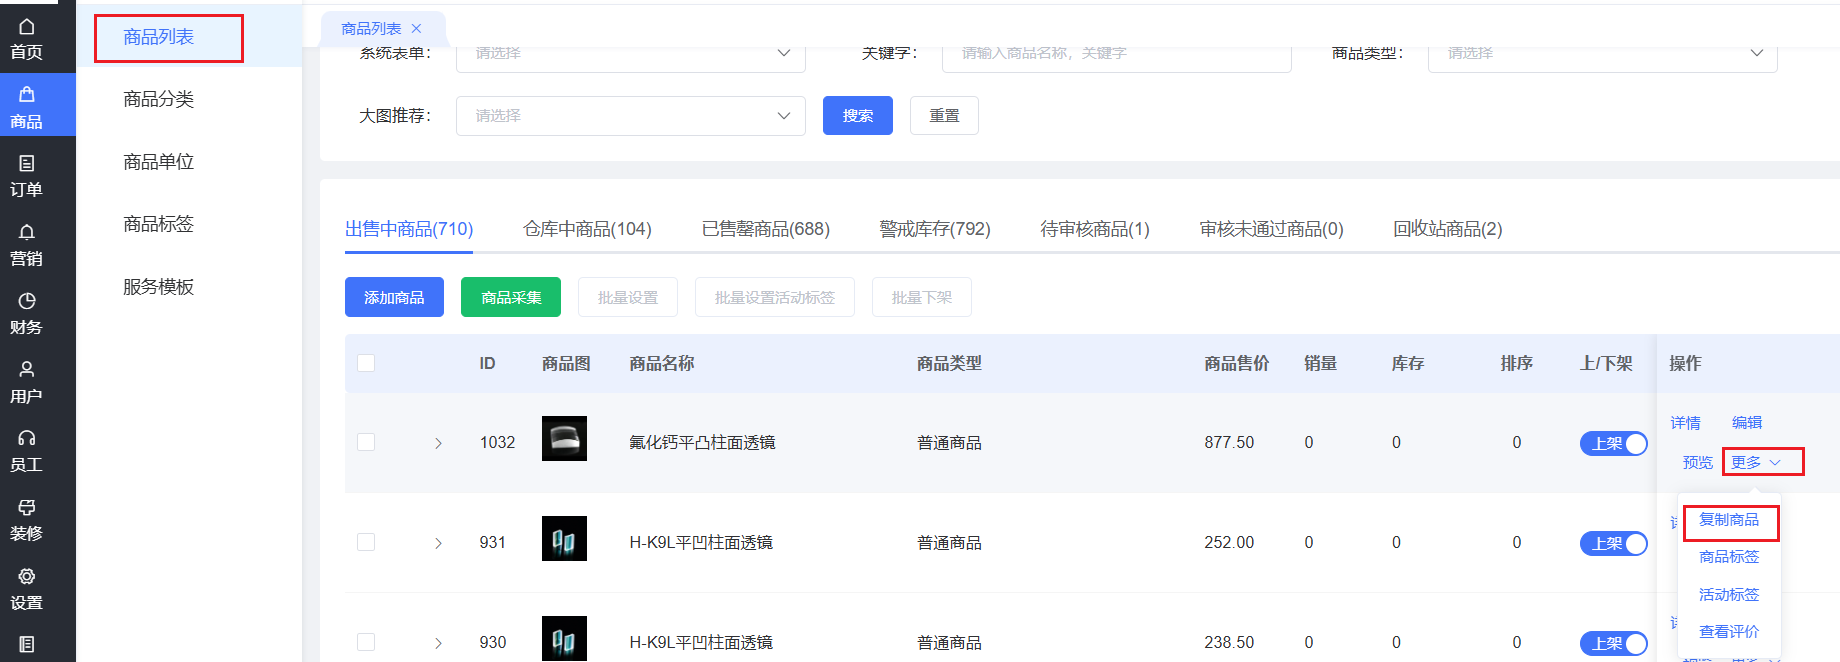
Task: Check the checkbox for product 931
Action: click(x=366, y=542)
